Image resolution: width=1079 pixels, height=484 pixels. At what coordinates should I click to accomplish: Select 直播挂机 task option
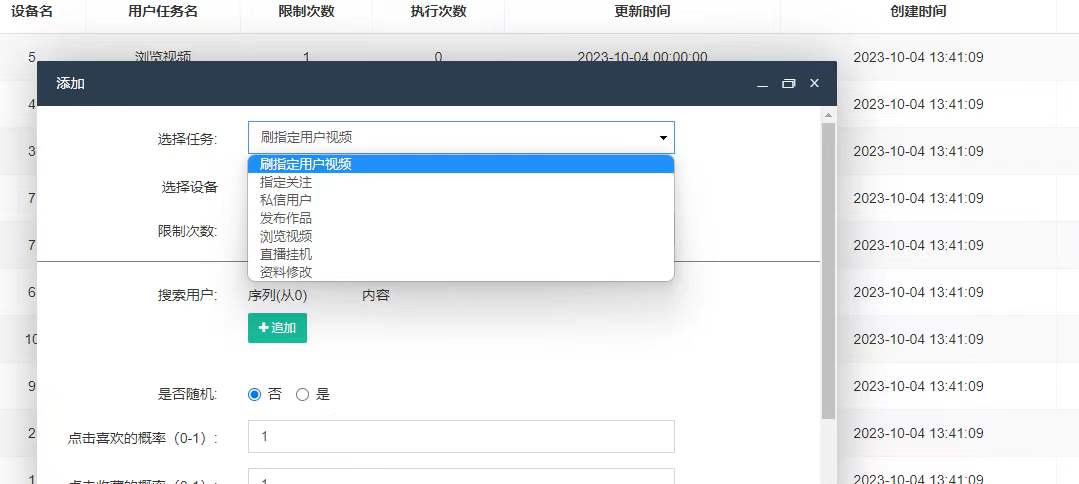286,254
